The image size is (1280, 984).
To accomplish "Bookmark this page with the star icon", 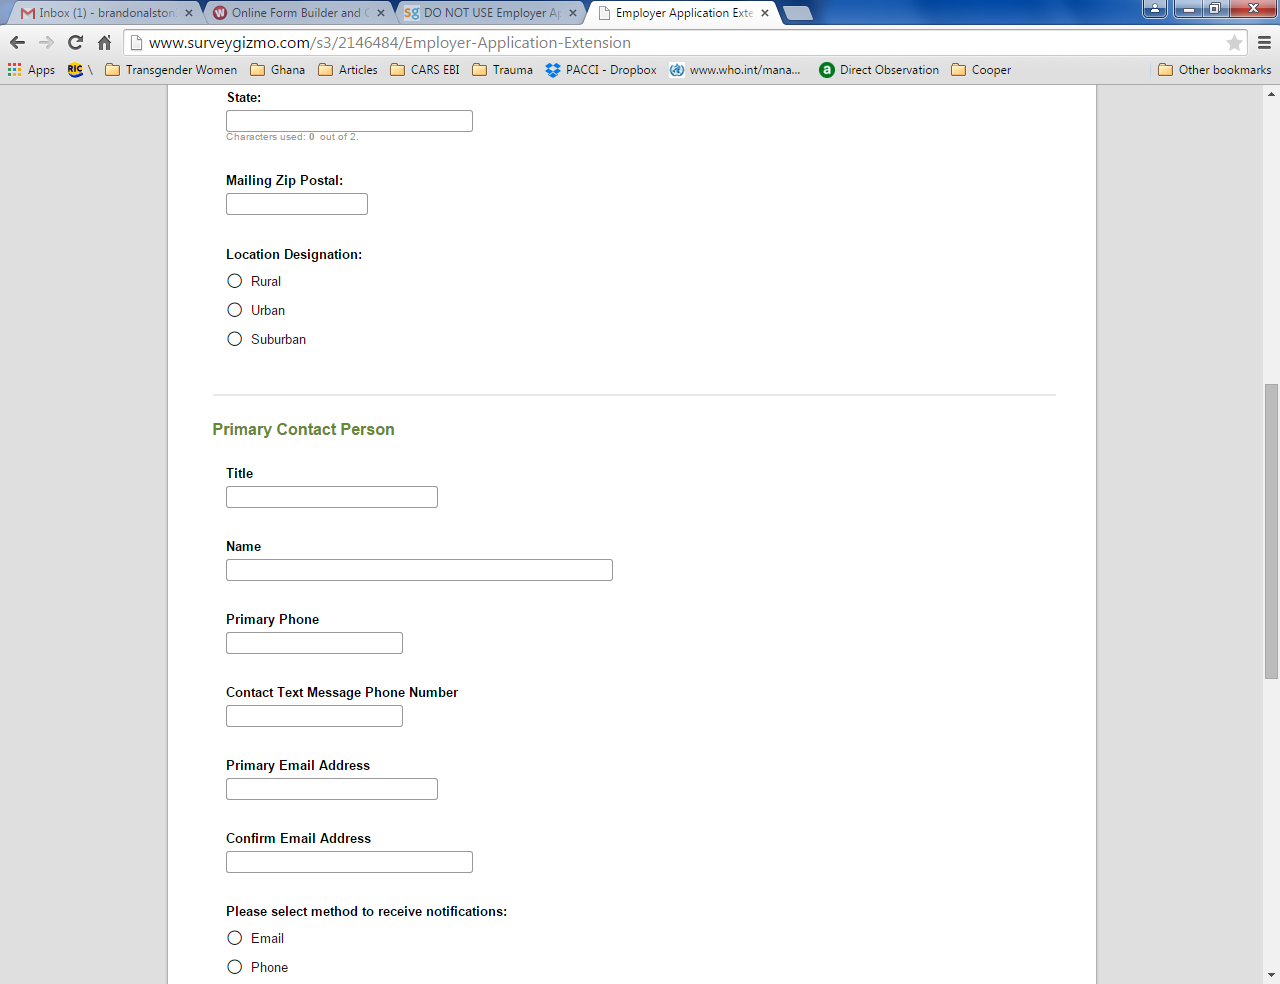I will pyautogui.click(x=1234, y=42).
